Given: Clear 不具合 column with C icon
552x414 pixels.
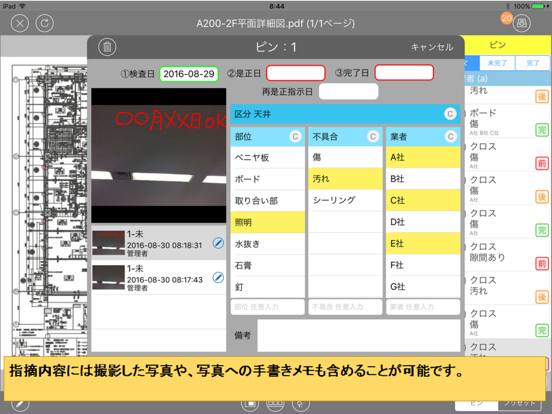Looking at the screenshot, I should coord(373,136).
